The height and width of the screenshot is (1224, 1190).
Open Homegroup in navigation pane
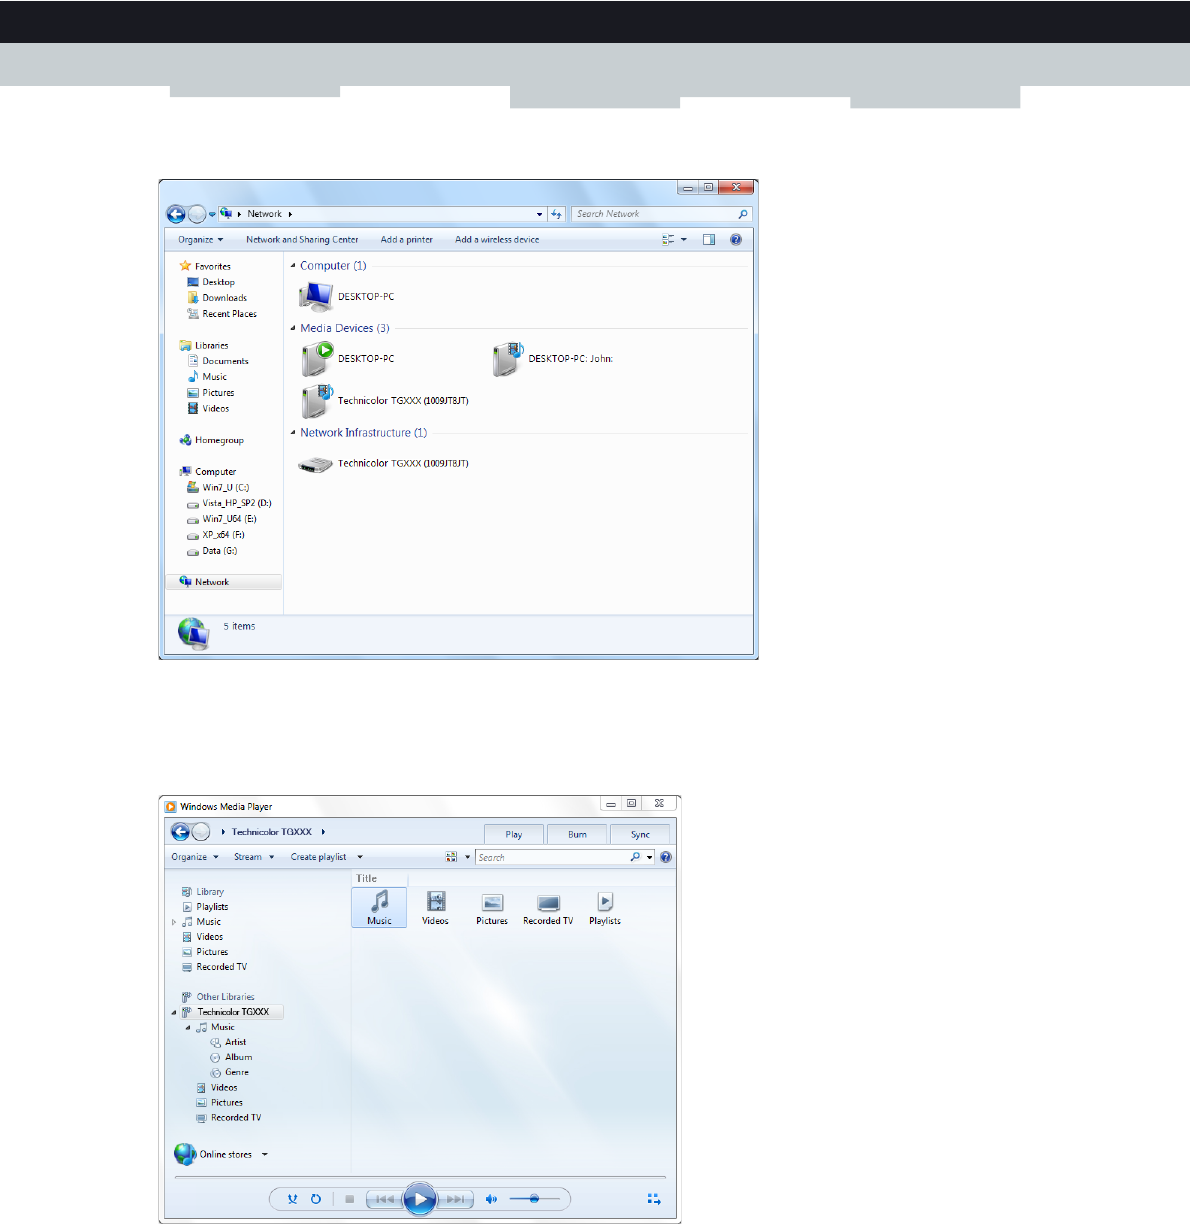point(211,440)
